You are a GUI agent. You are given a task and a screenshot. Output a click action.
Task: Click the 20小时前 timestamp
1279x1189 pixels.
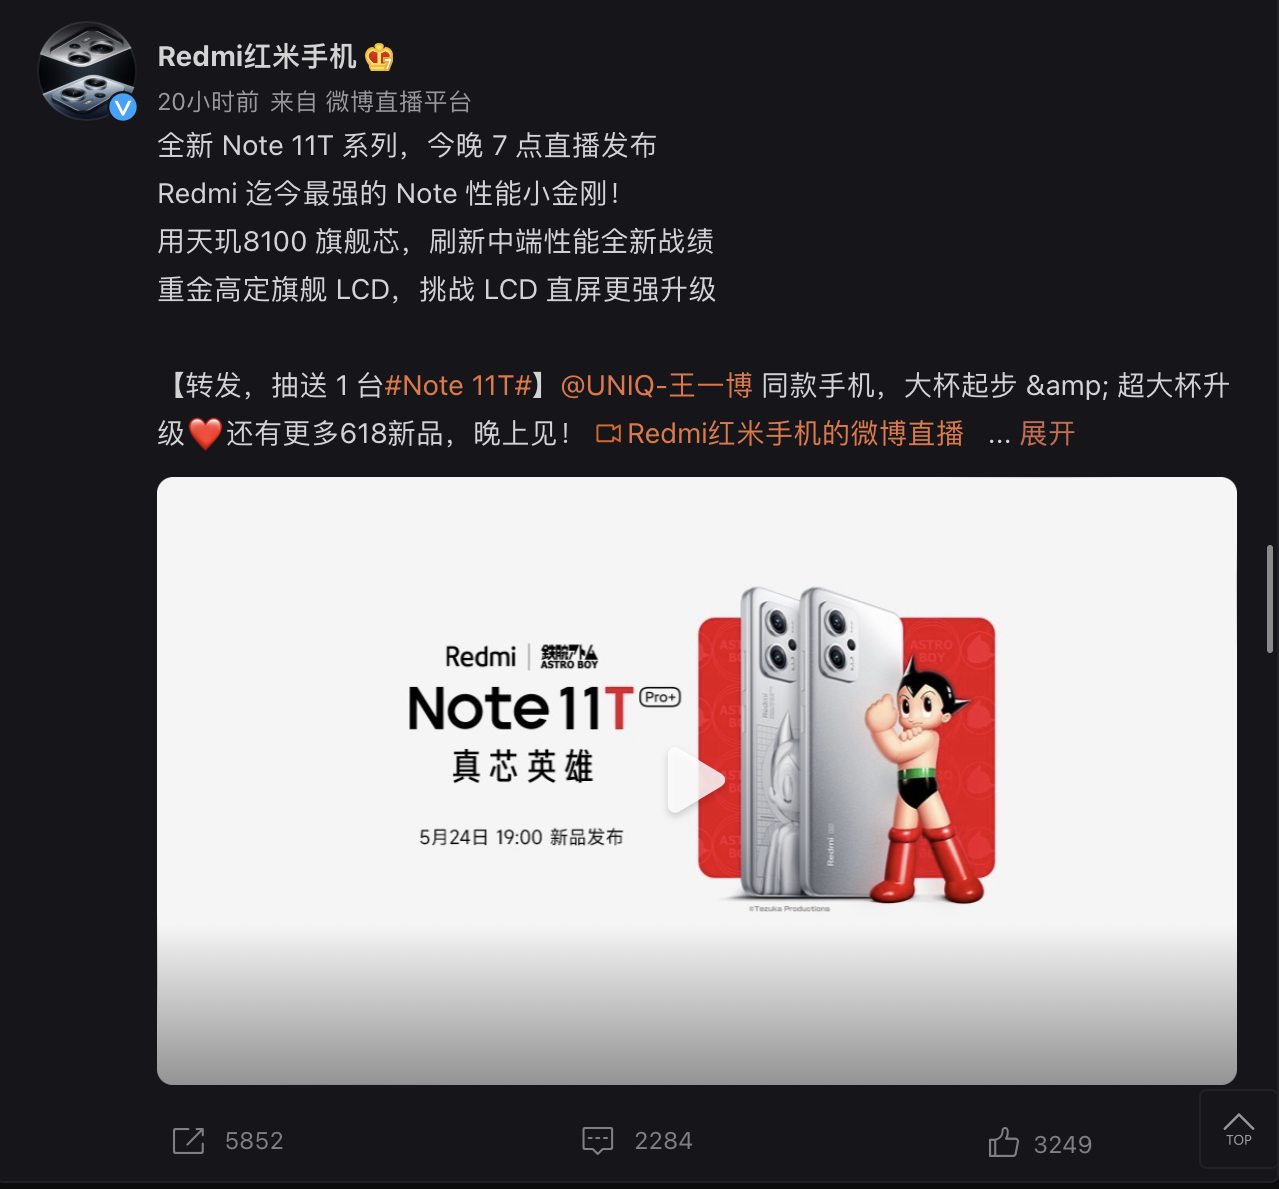point(208,102)
